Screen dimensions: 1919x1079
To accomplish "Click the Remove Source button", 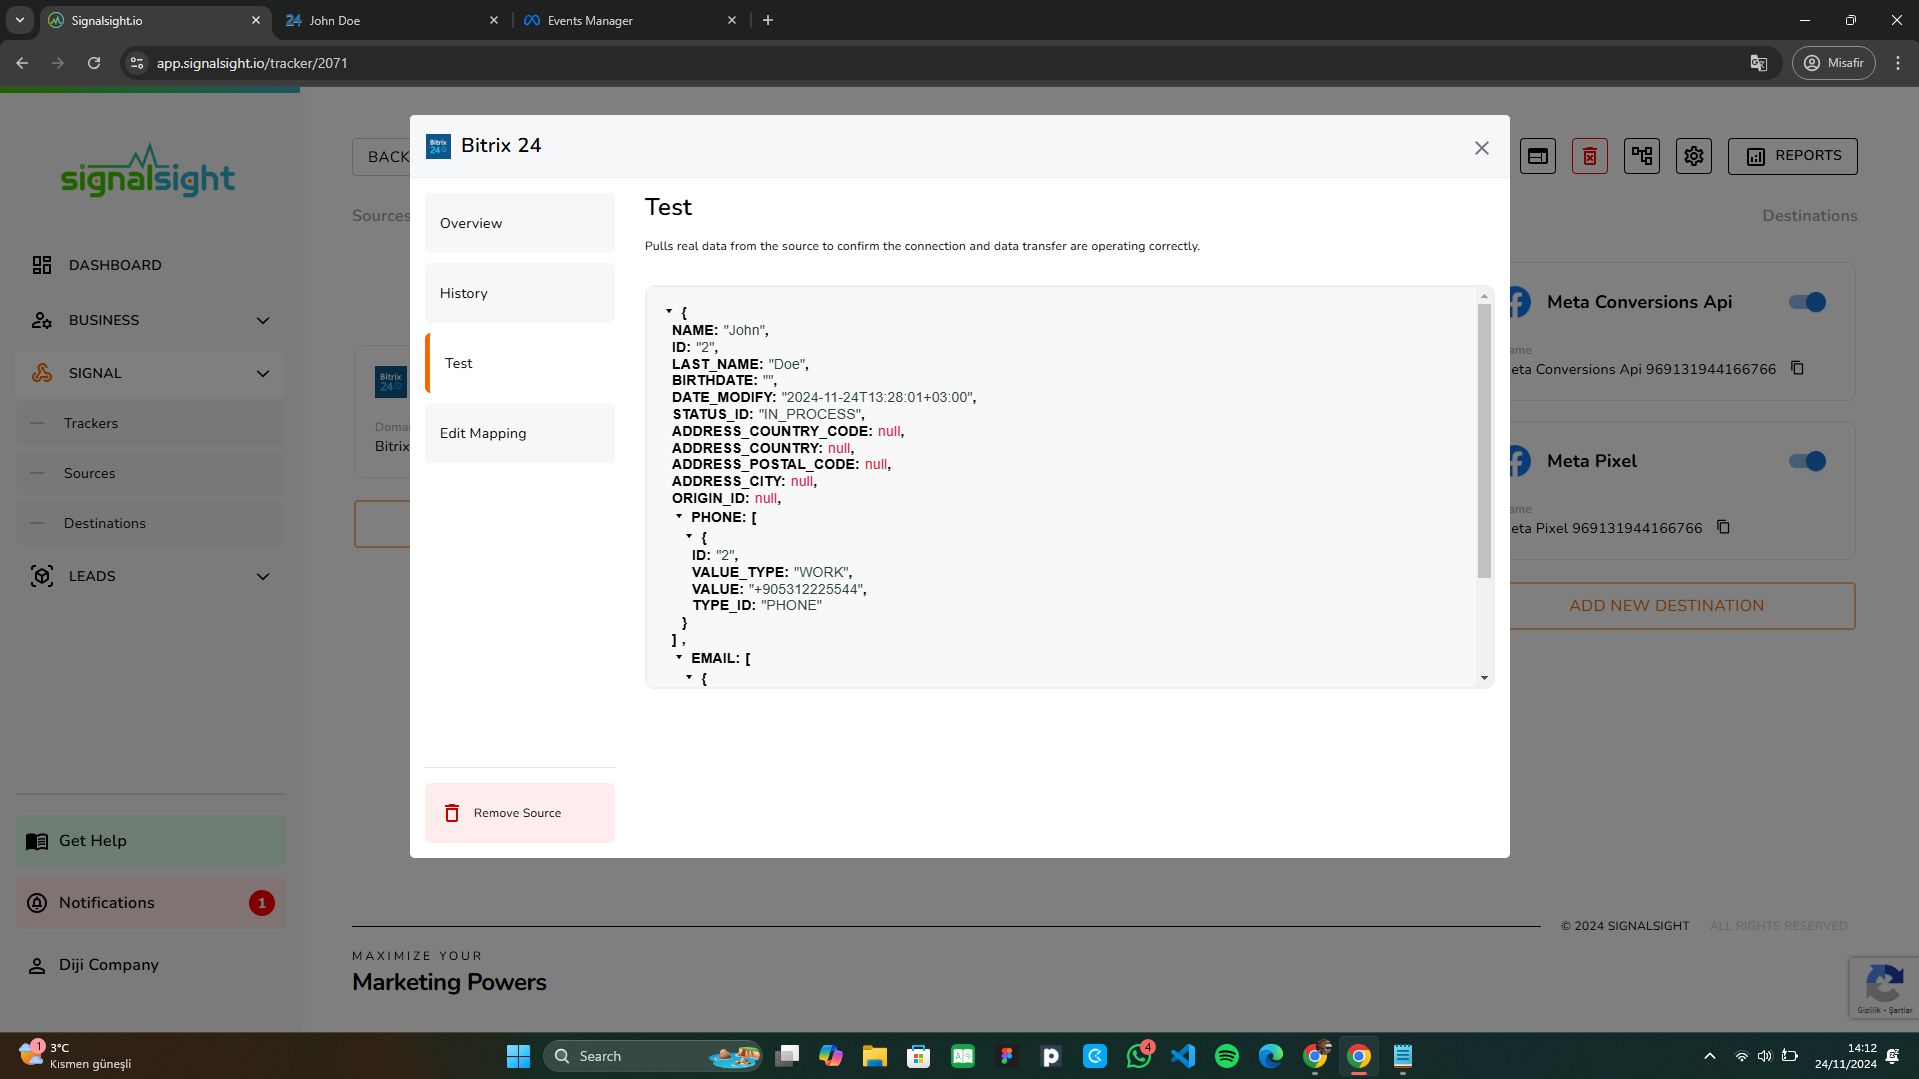I will [x=519, y=813].
